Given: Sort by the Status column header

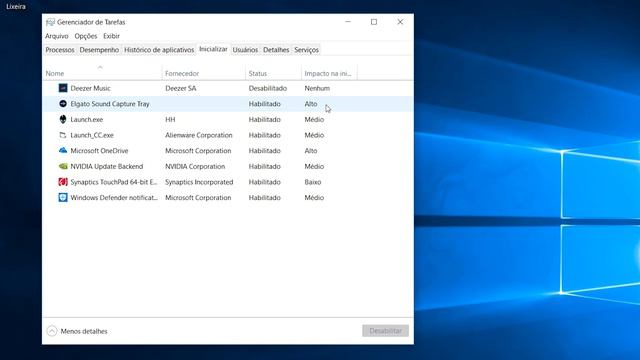Looking at the screenshot, I should 258,73.
